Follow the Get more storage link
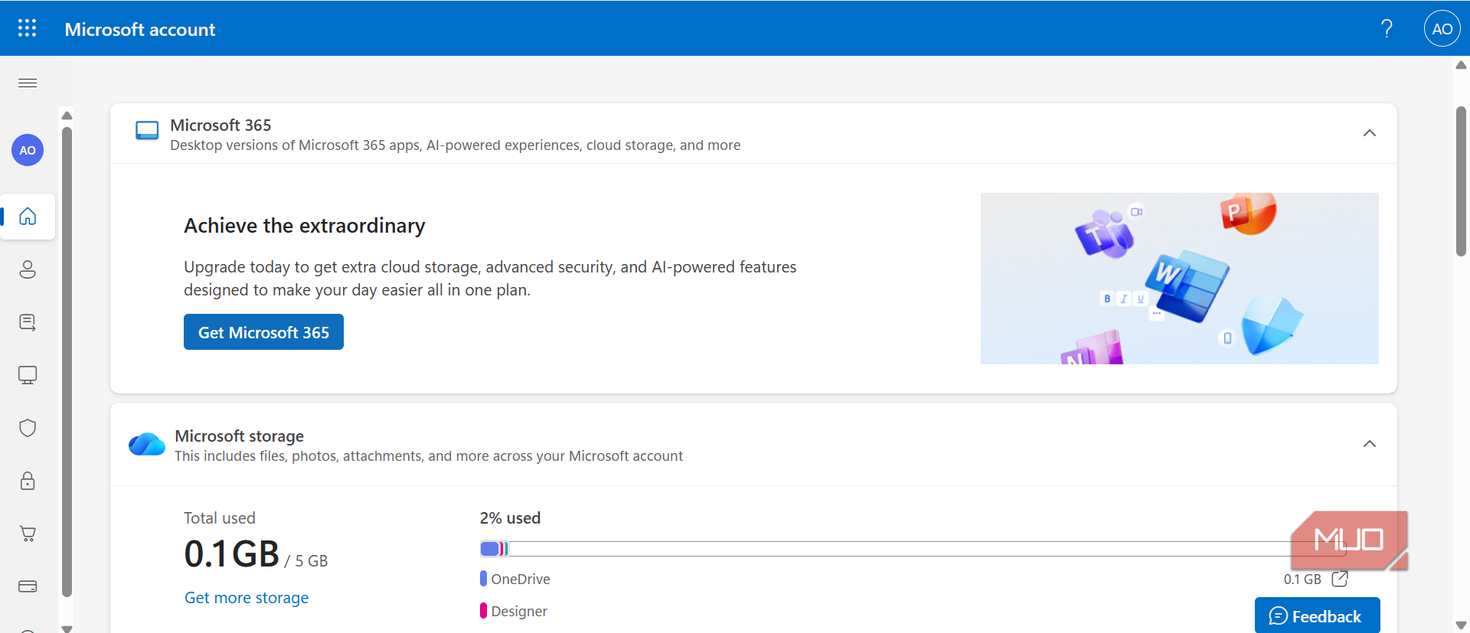 pos(247,598)
